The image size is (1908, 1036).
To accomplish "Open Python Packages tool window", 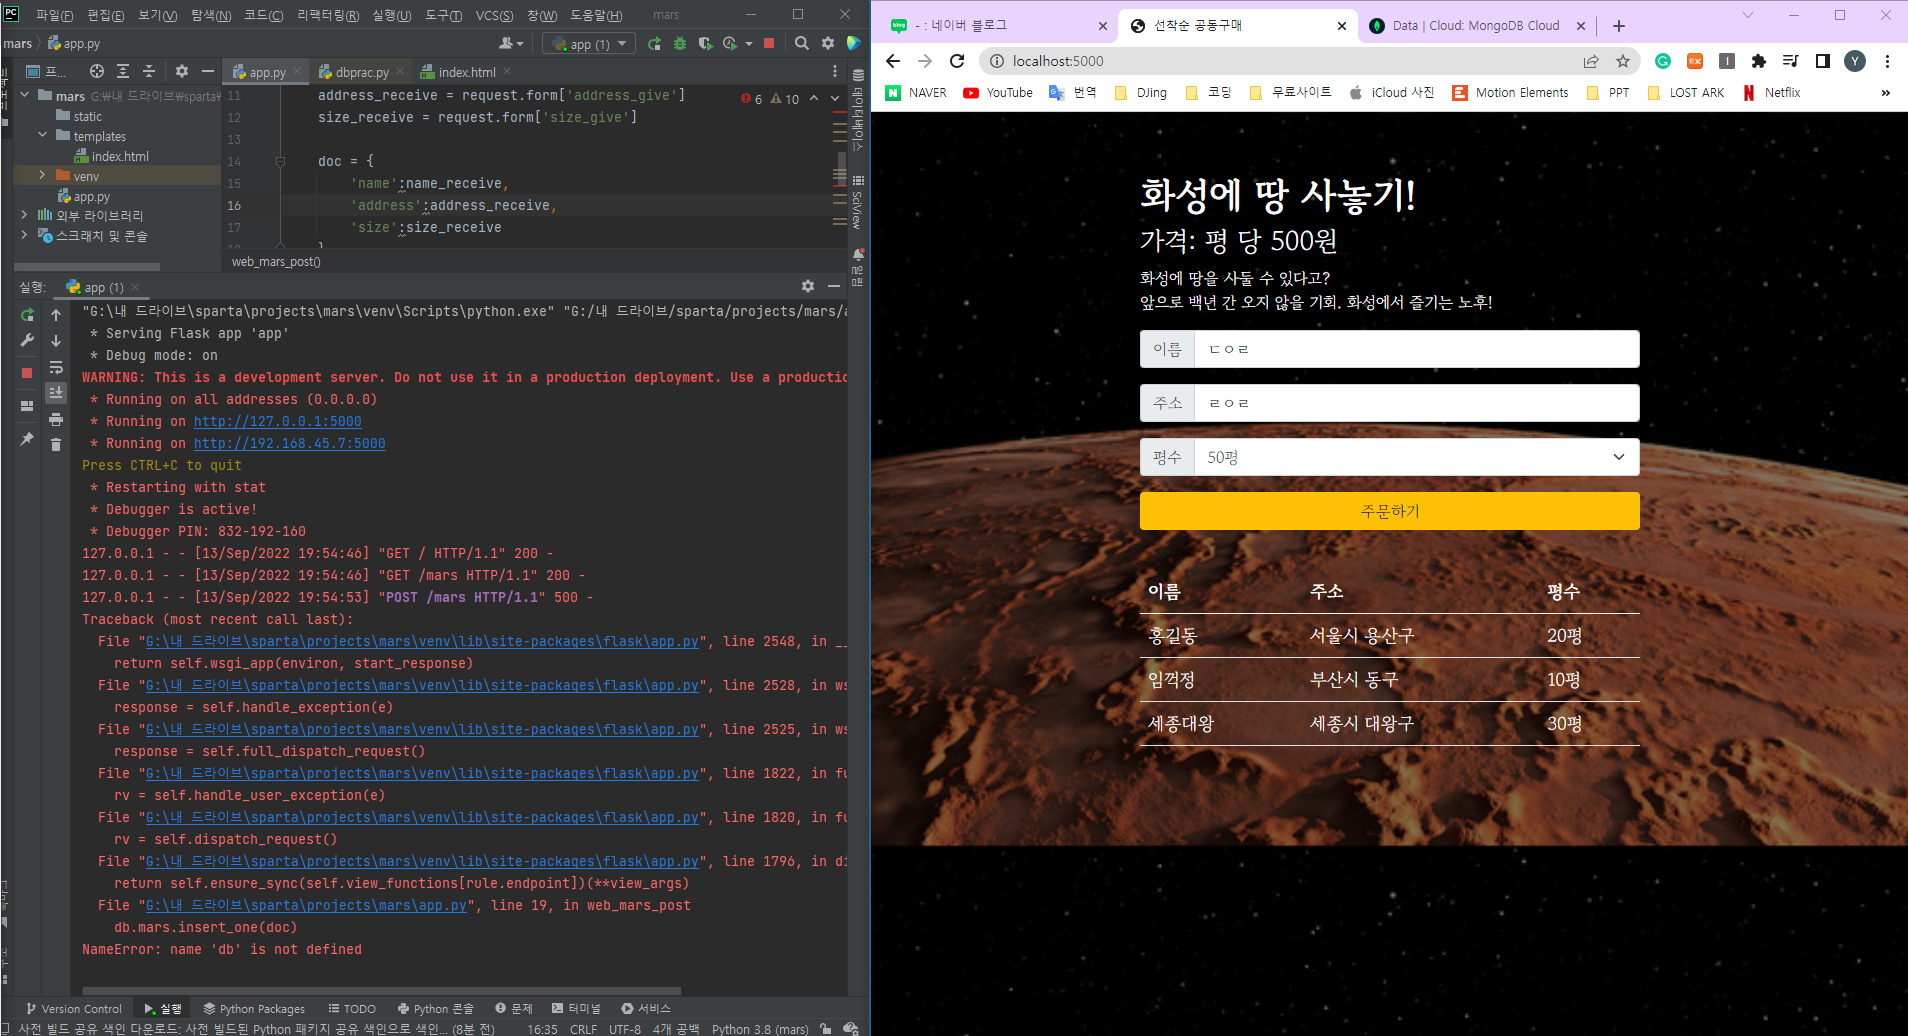I will click(254, 1009).
